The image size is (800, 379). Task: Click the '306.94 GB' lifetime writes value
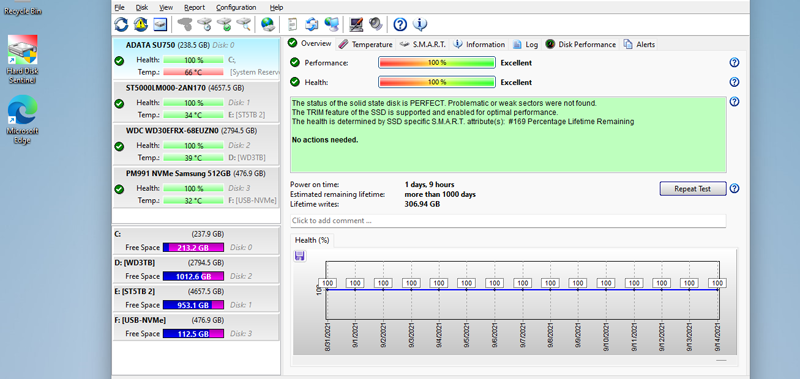coord(422,204)
